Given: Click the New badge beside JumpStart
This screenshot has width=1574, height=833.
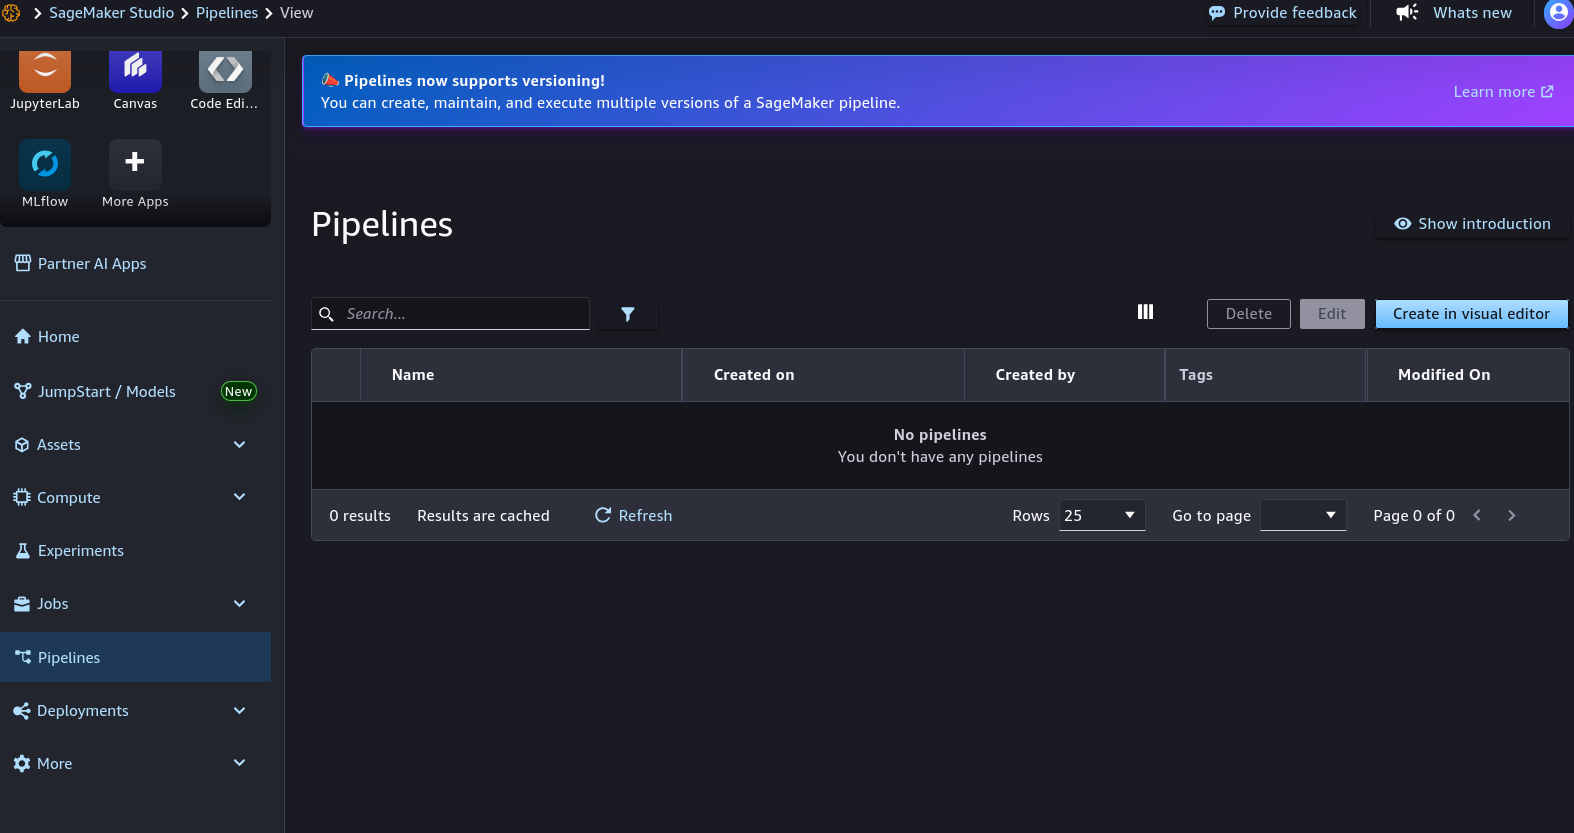Looking at the screenshot, I should point(239,391).
